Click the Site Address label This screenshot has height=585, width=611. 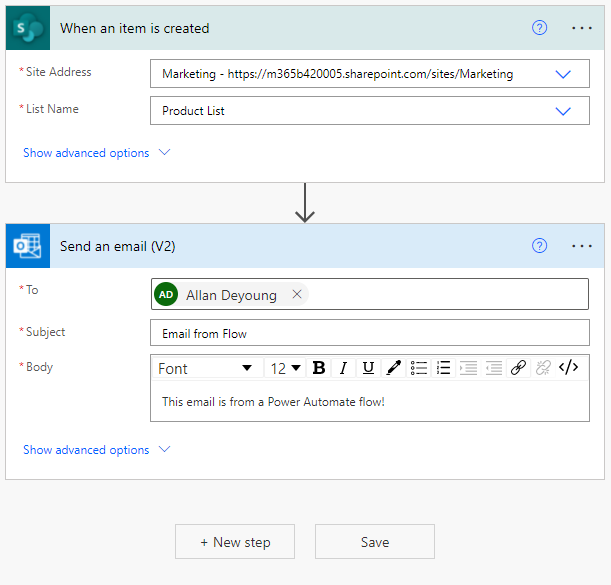click(58, 72)
